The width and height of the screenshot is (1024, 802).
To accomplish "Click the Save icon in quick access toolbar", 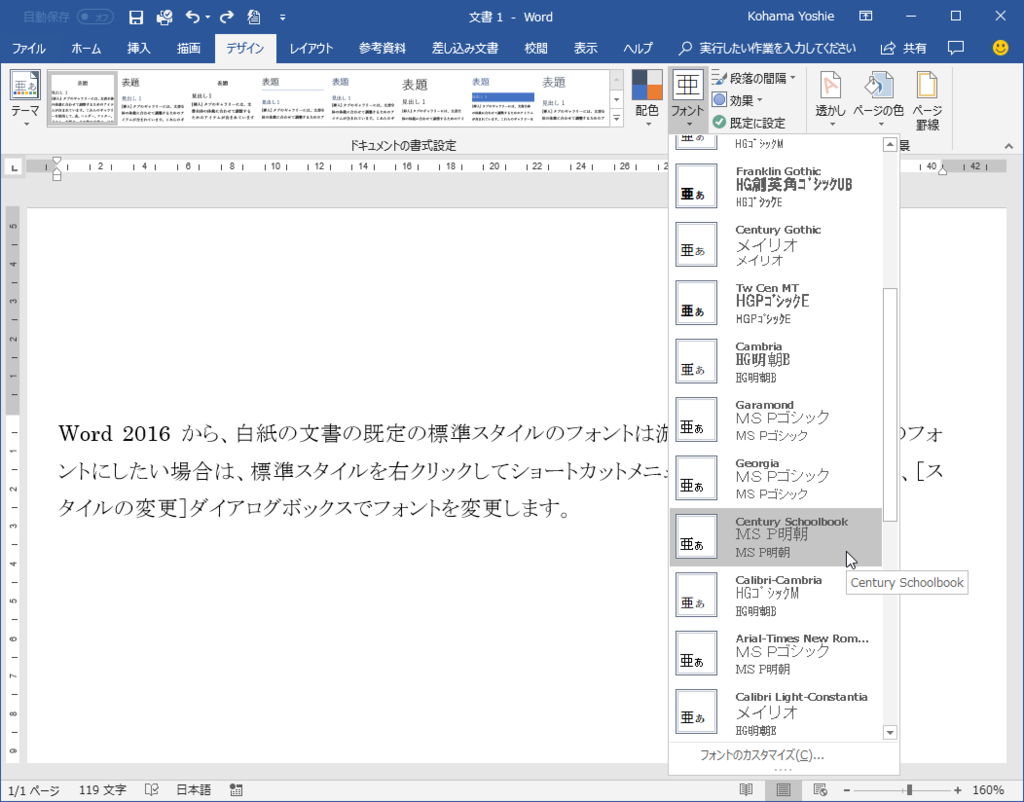I will pyautogui.click(x=136, y=18).
